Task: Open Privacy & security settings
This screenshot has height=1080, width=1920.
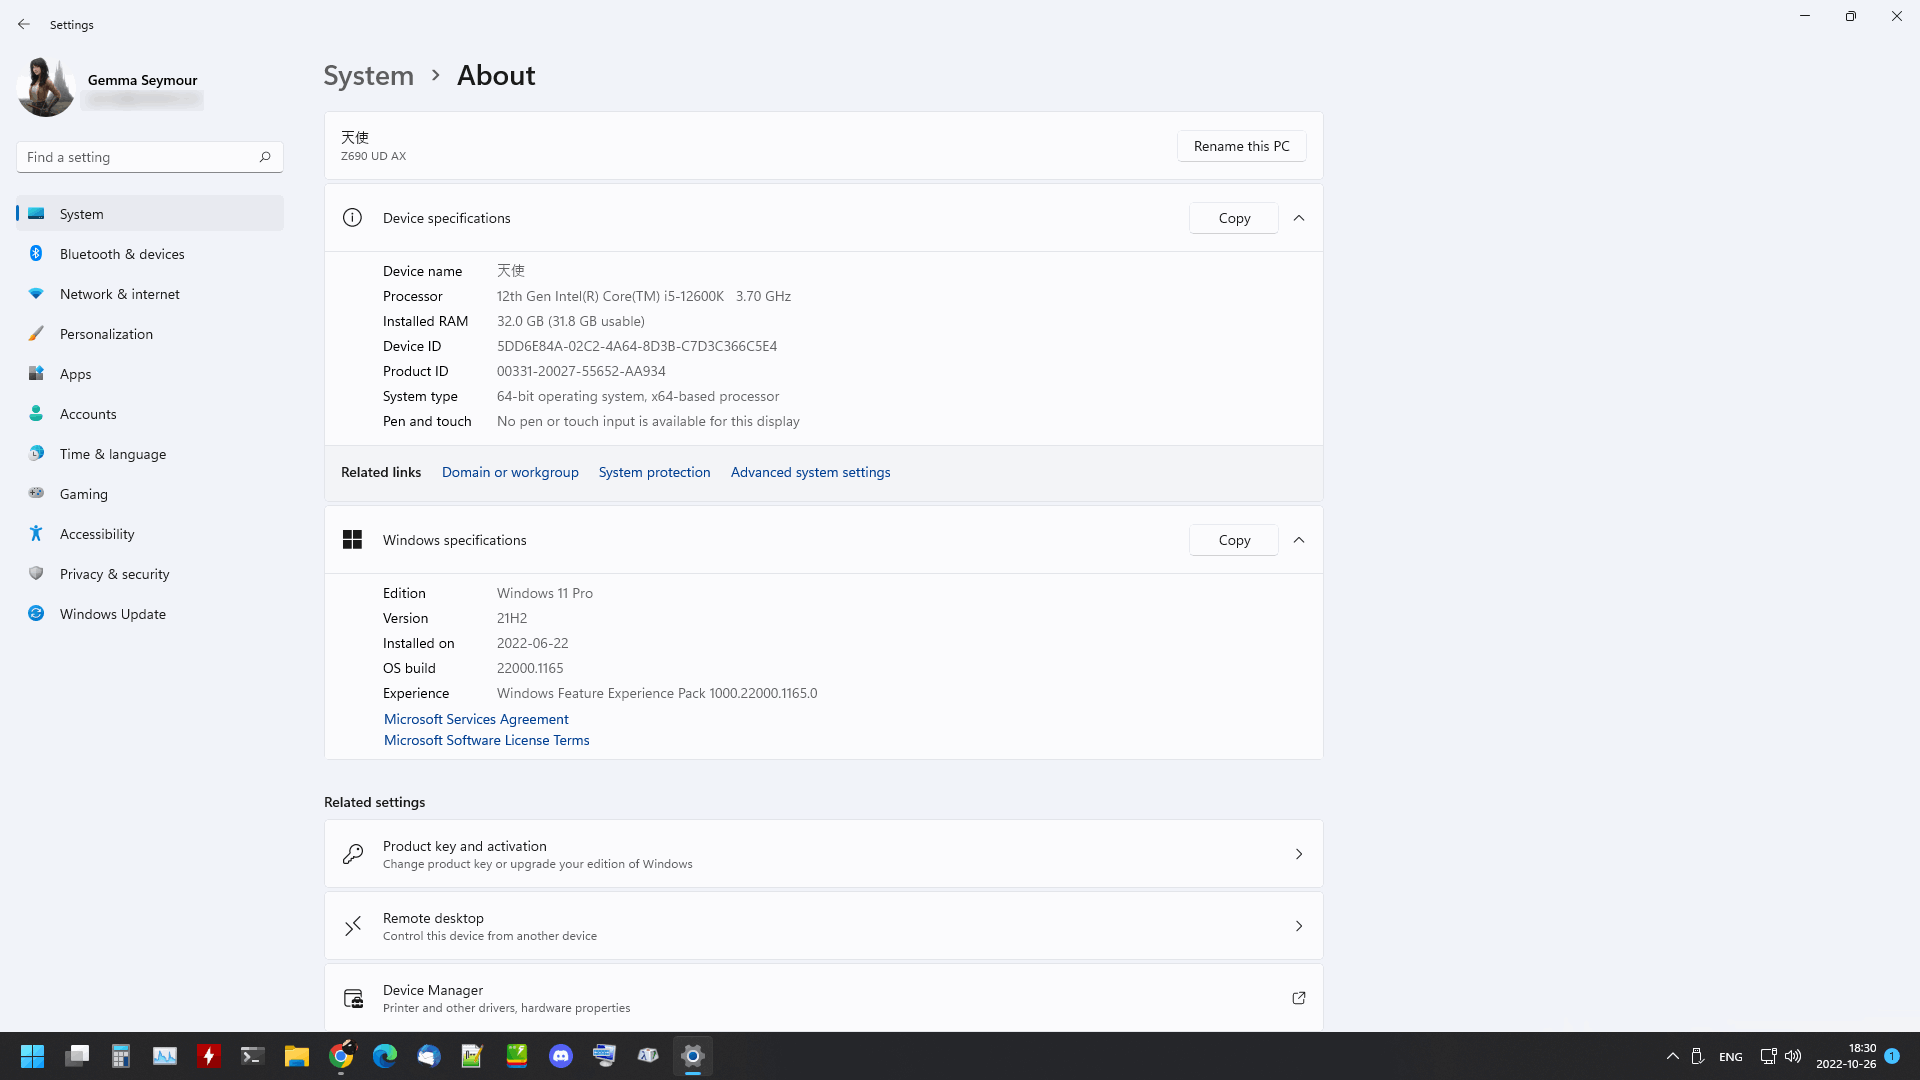Action: pos(150,574)
